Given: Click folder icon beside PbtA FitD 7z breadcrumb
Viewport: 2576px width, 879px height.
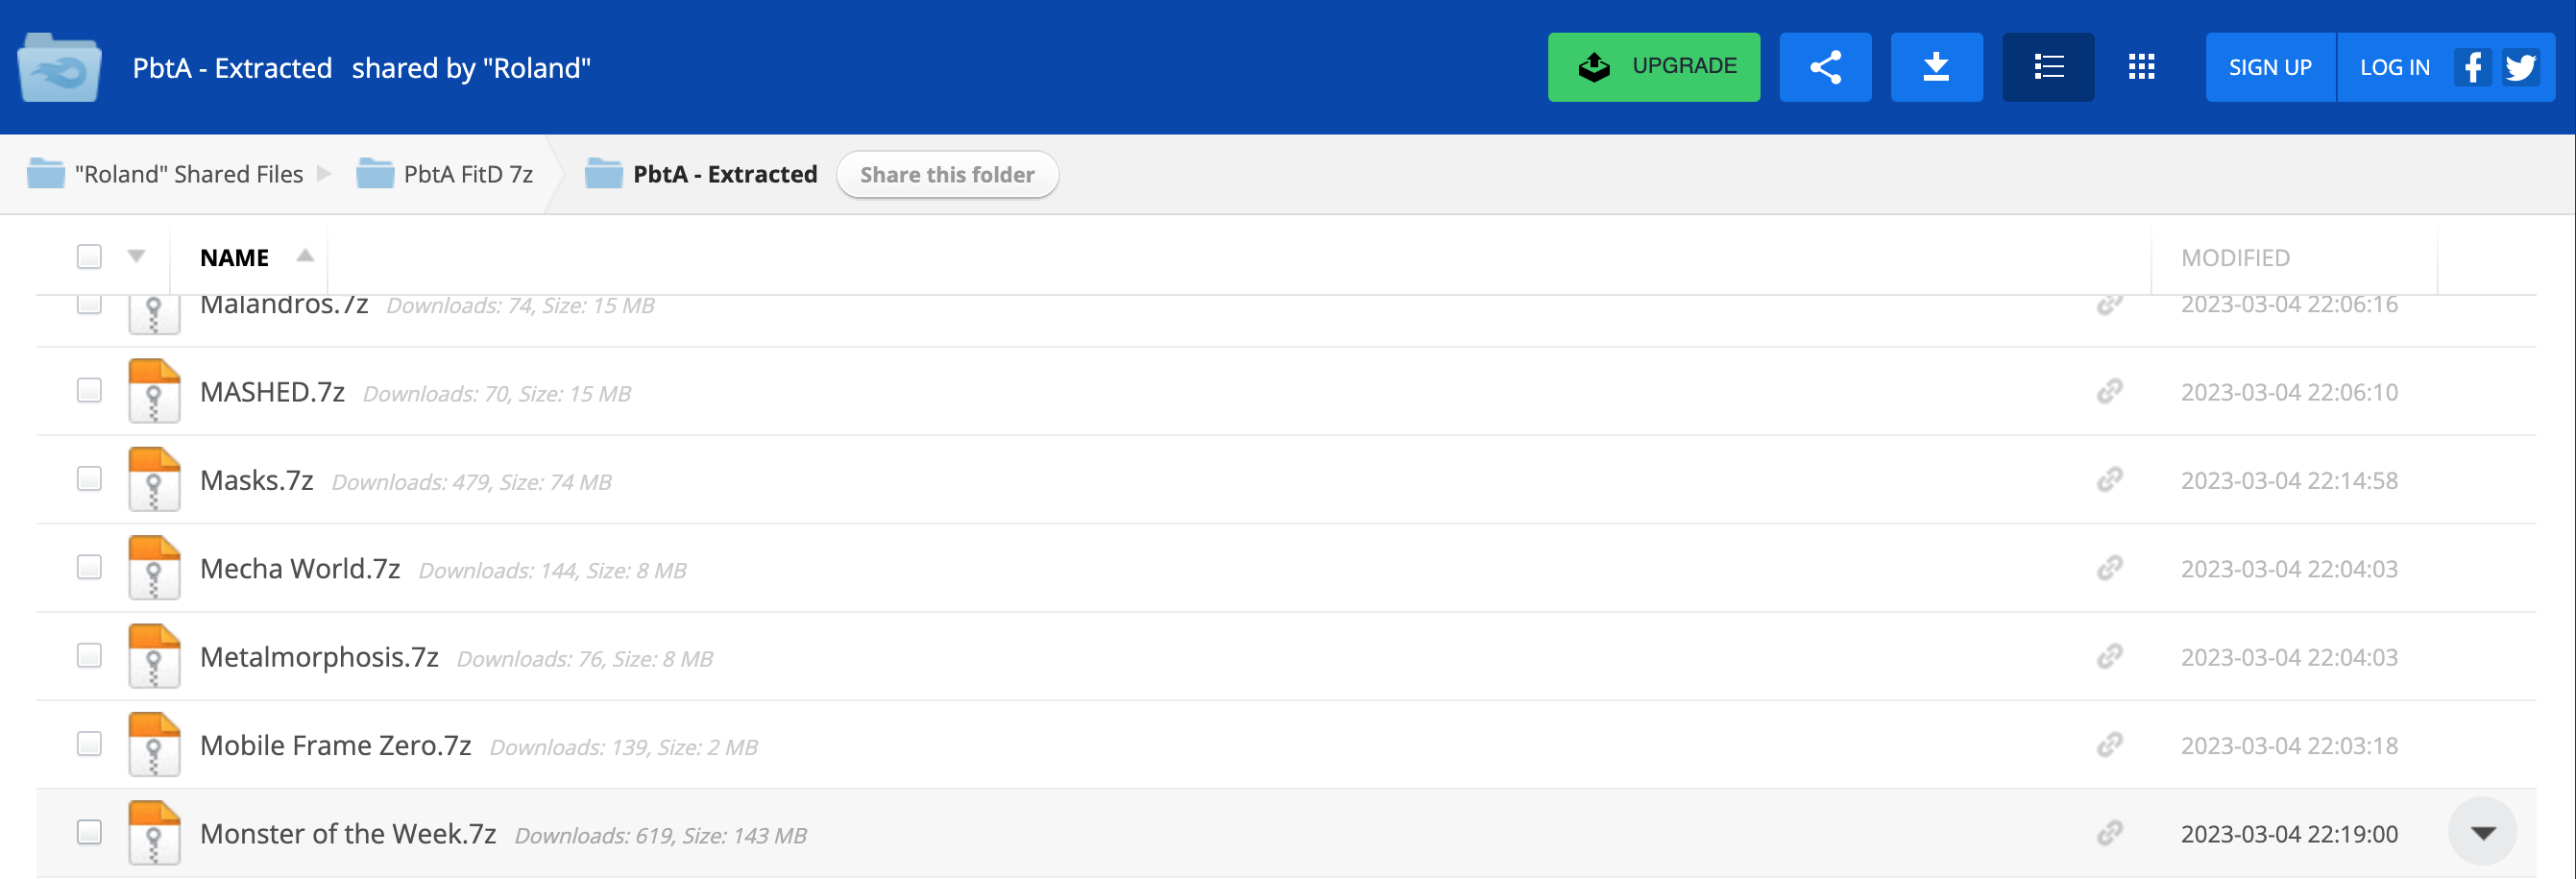Looking at the screenshot, I should pyautogui.click(x=375, y=173).
